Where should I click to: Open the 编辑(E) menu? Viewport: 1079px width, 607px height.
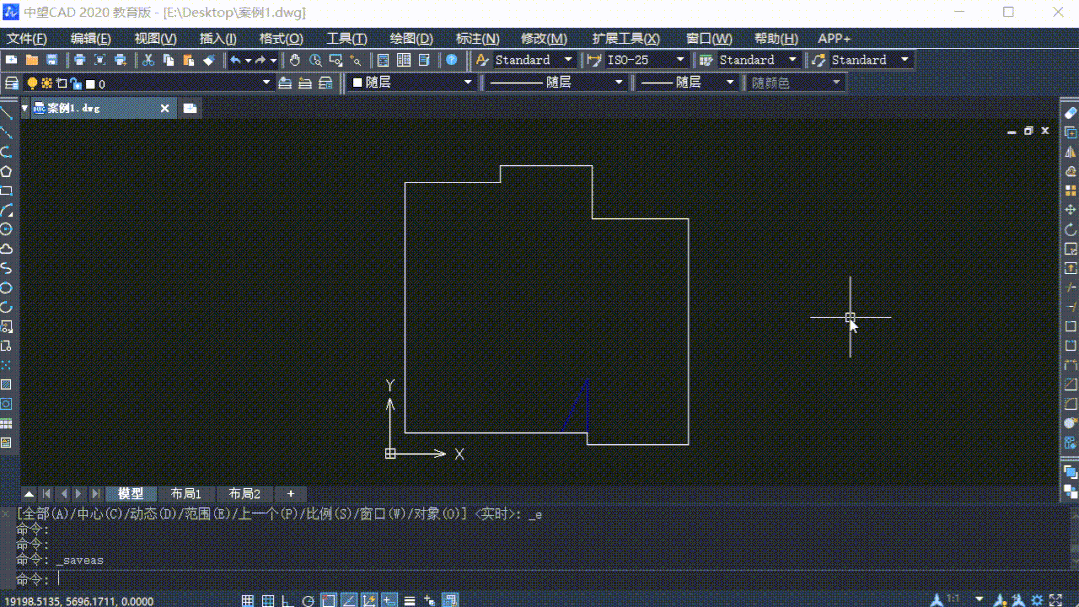click(x=90, y=39)
